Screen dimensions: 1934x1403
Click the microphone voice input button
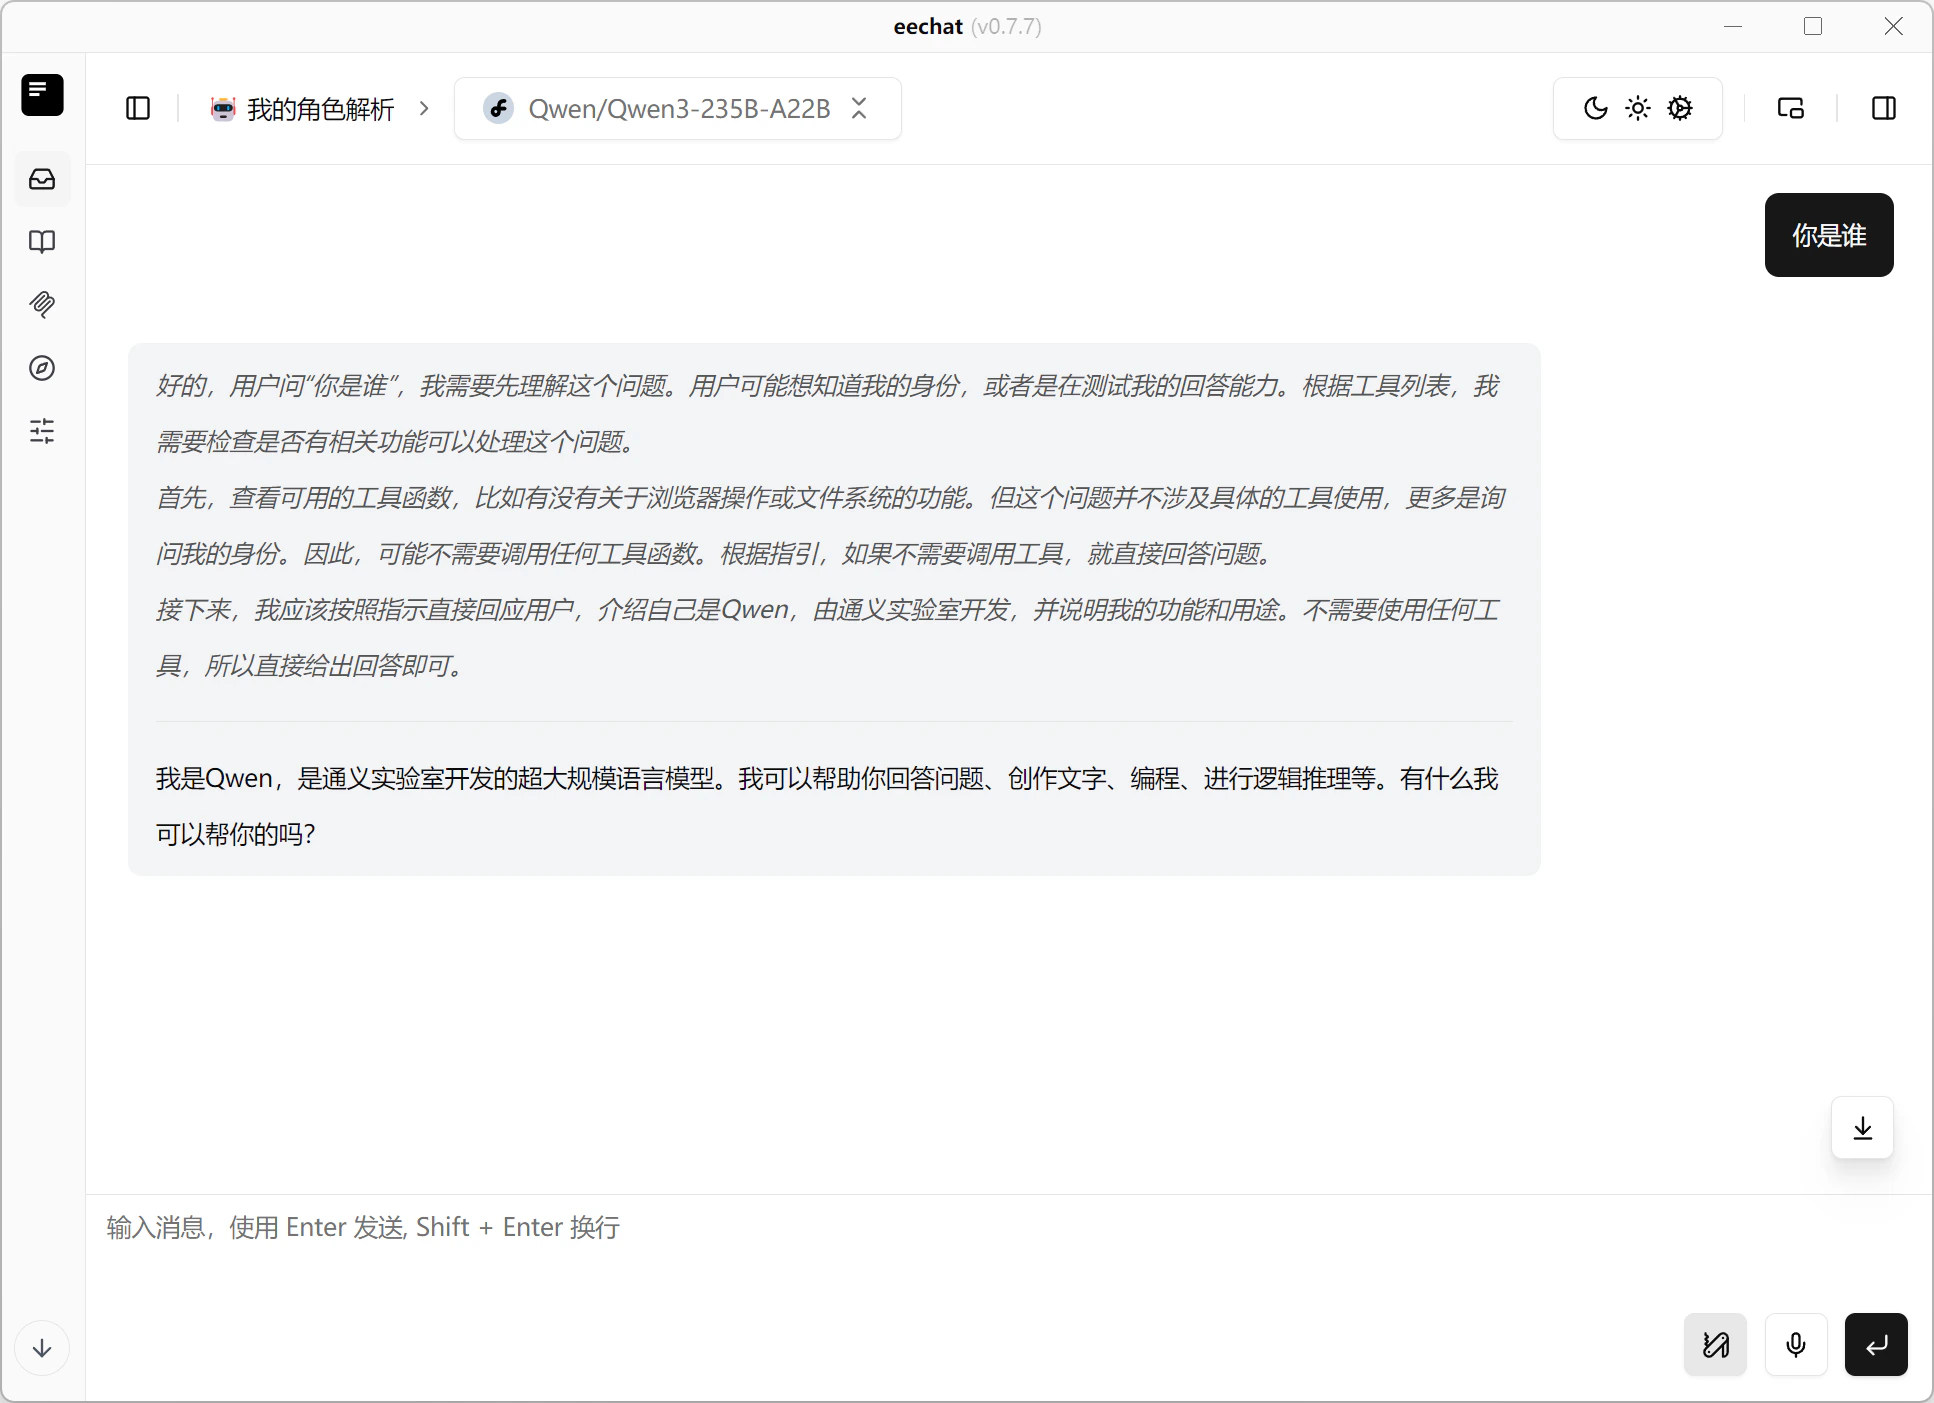pyautogui.click(x=1795, y=1345)
